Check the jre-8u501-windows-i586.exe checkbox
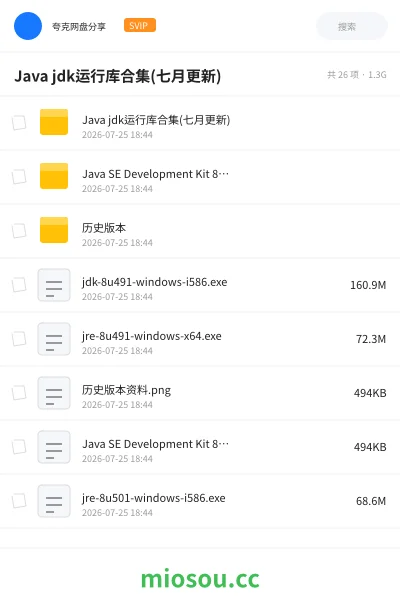Viewport: 400px width, 600px height. tap(19, 501)
